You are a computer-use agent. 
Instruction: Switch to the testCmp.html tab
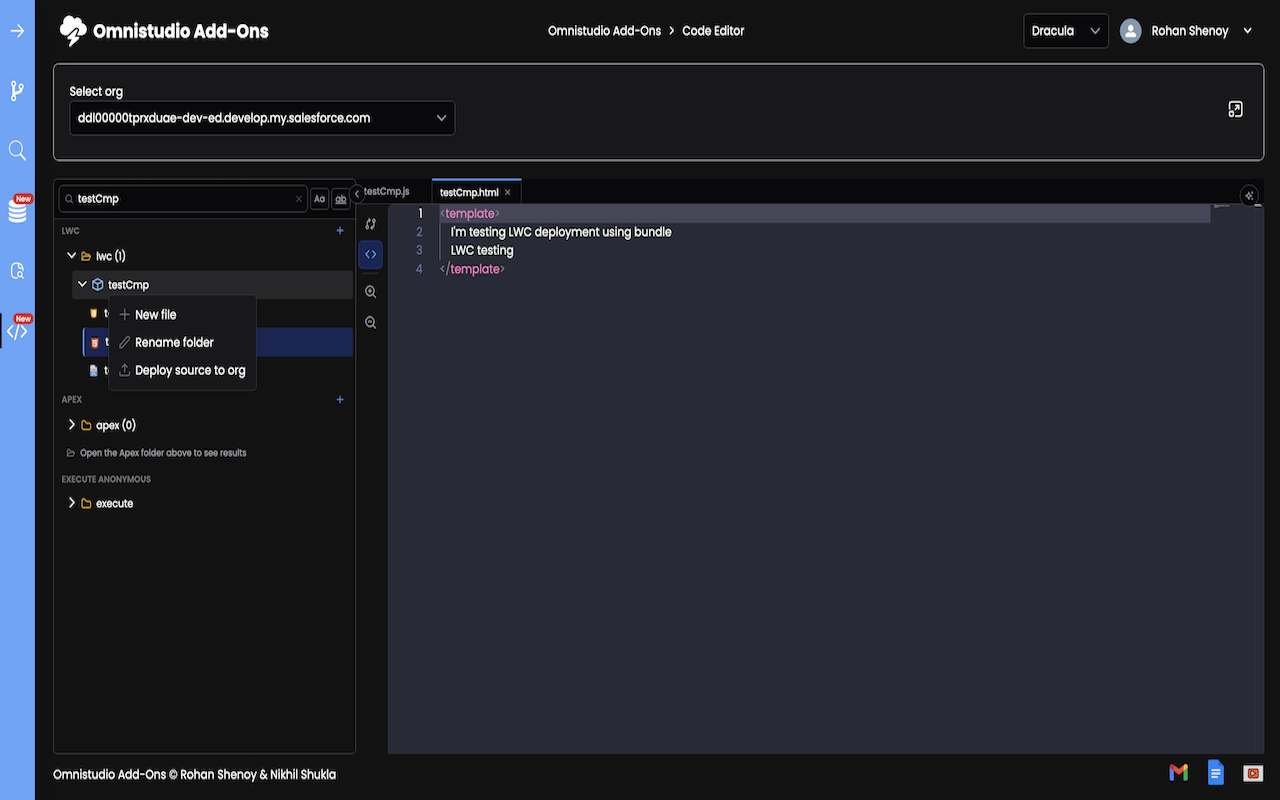pos(469,192)
